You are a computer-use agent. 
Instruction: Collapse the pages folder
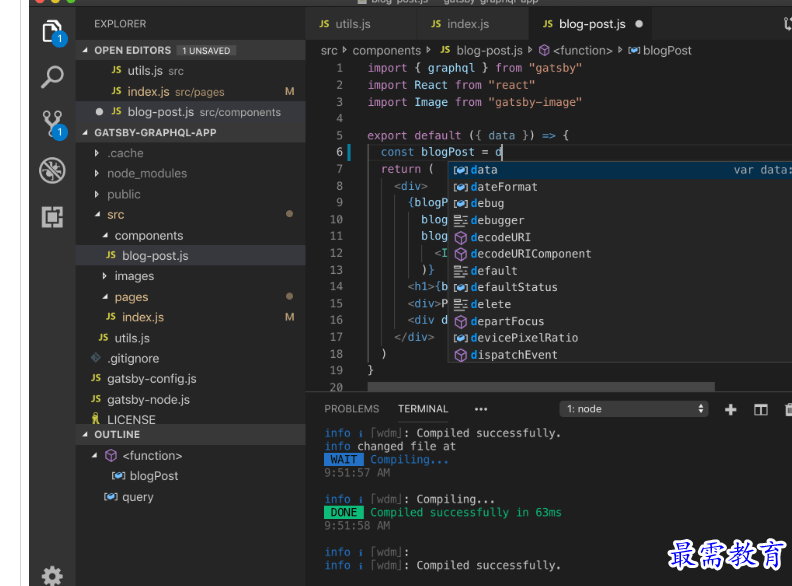point(105,297)
